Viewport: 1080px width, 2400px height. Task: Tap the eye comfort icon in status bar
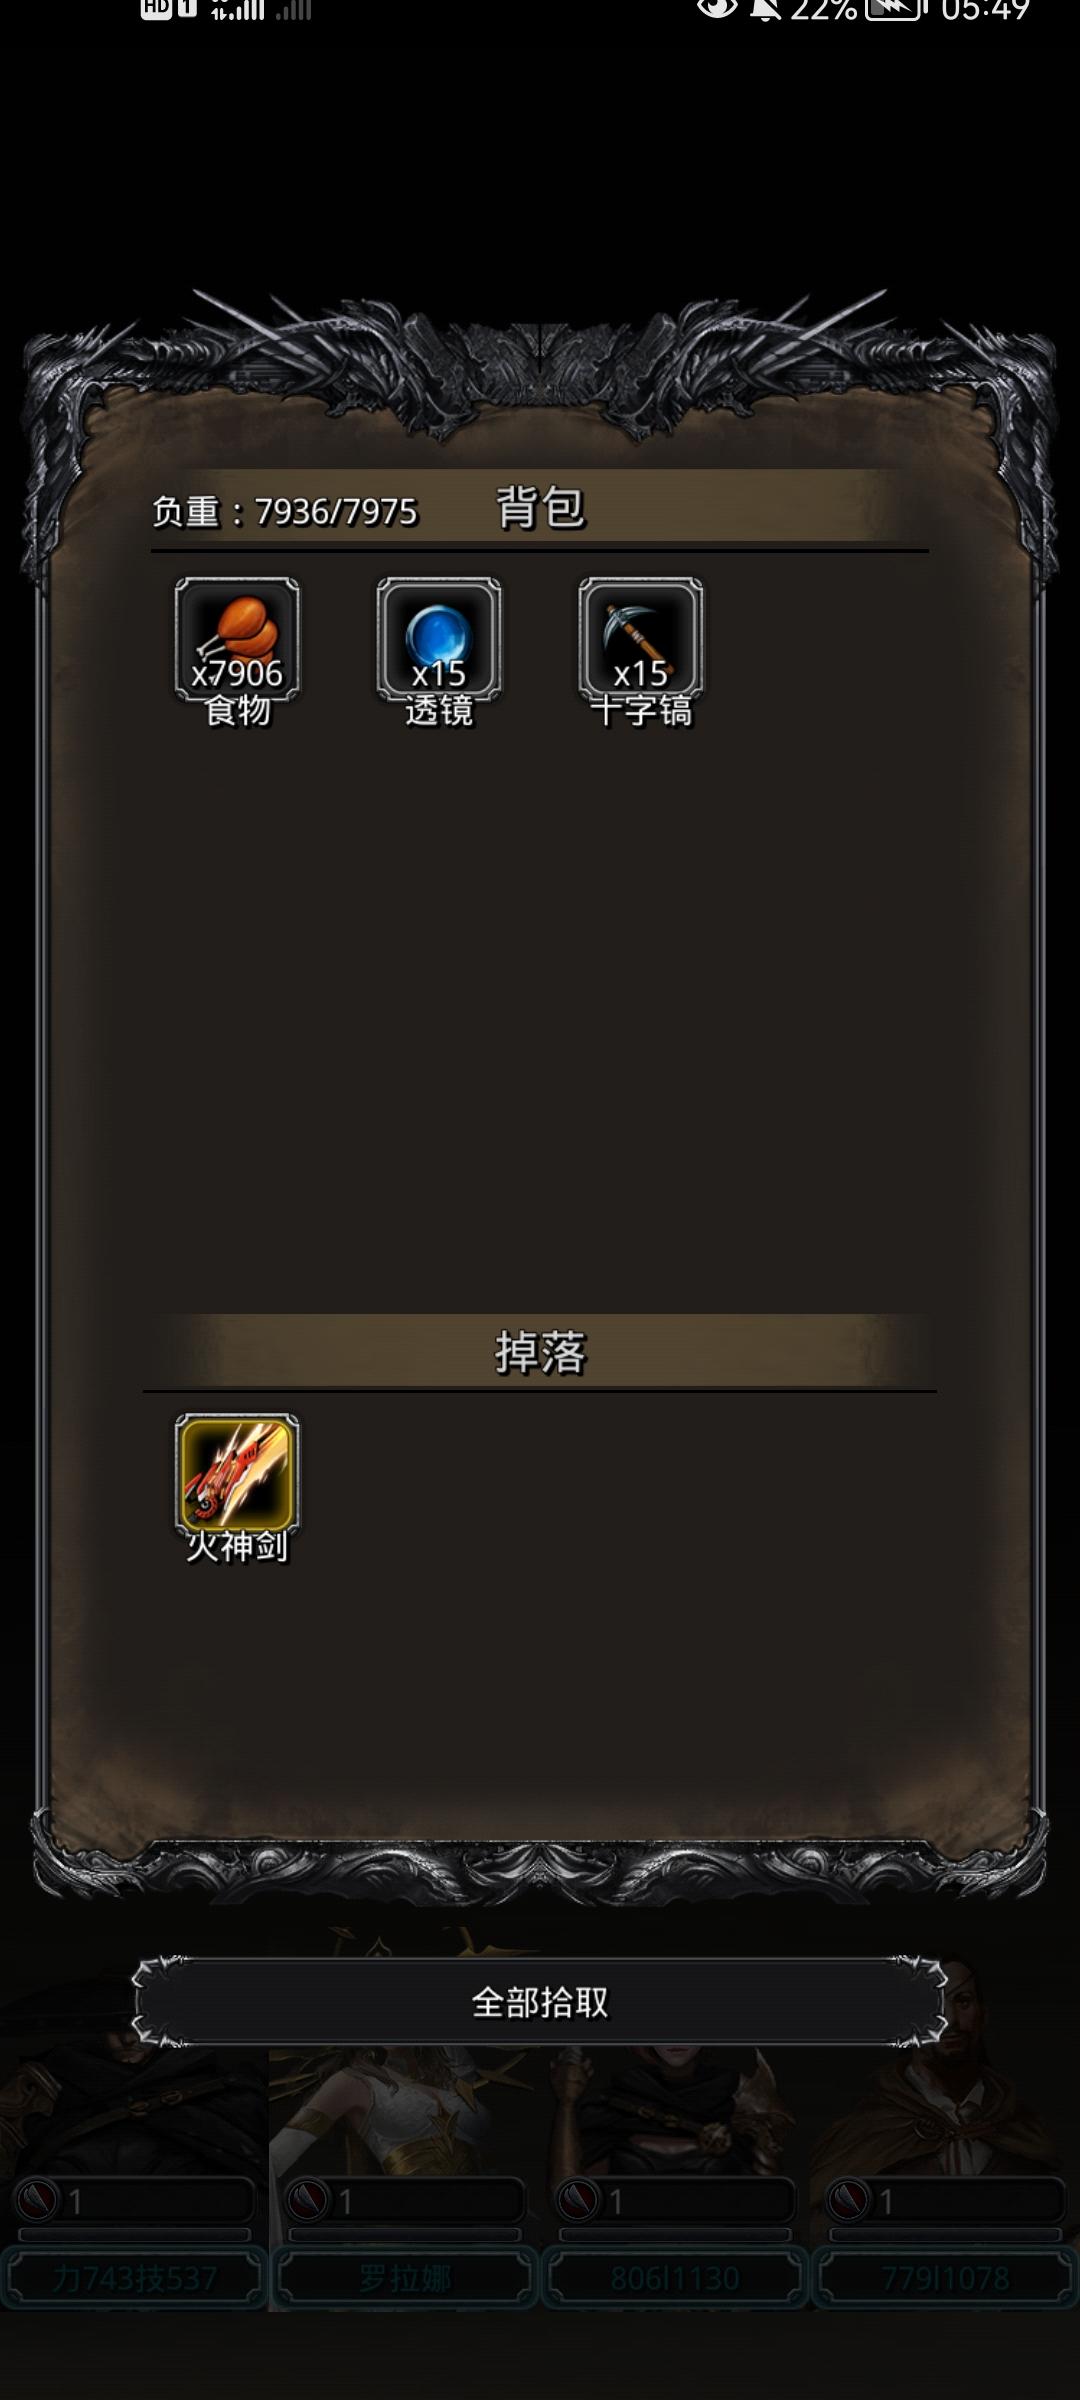[x=716, y=9]
